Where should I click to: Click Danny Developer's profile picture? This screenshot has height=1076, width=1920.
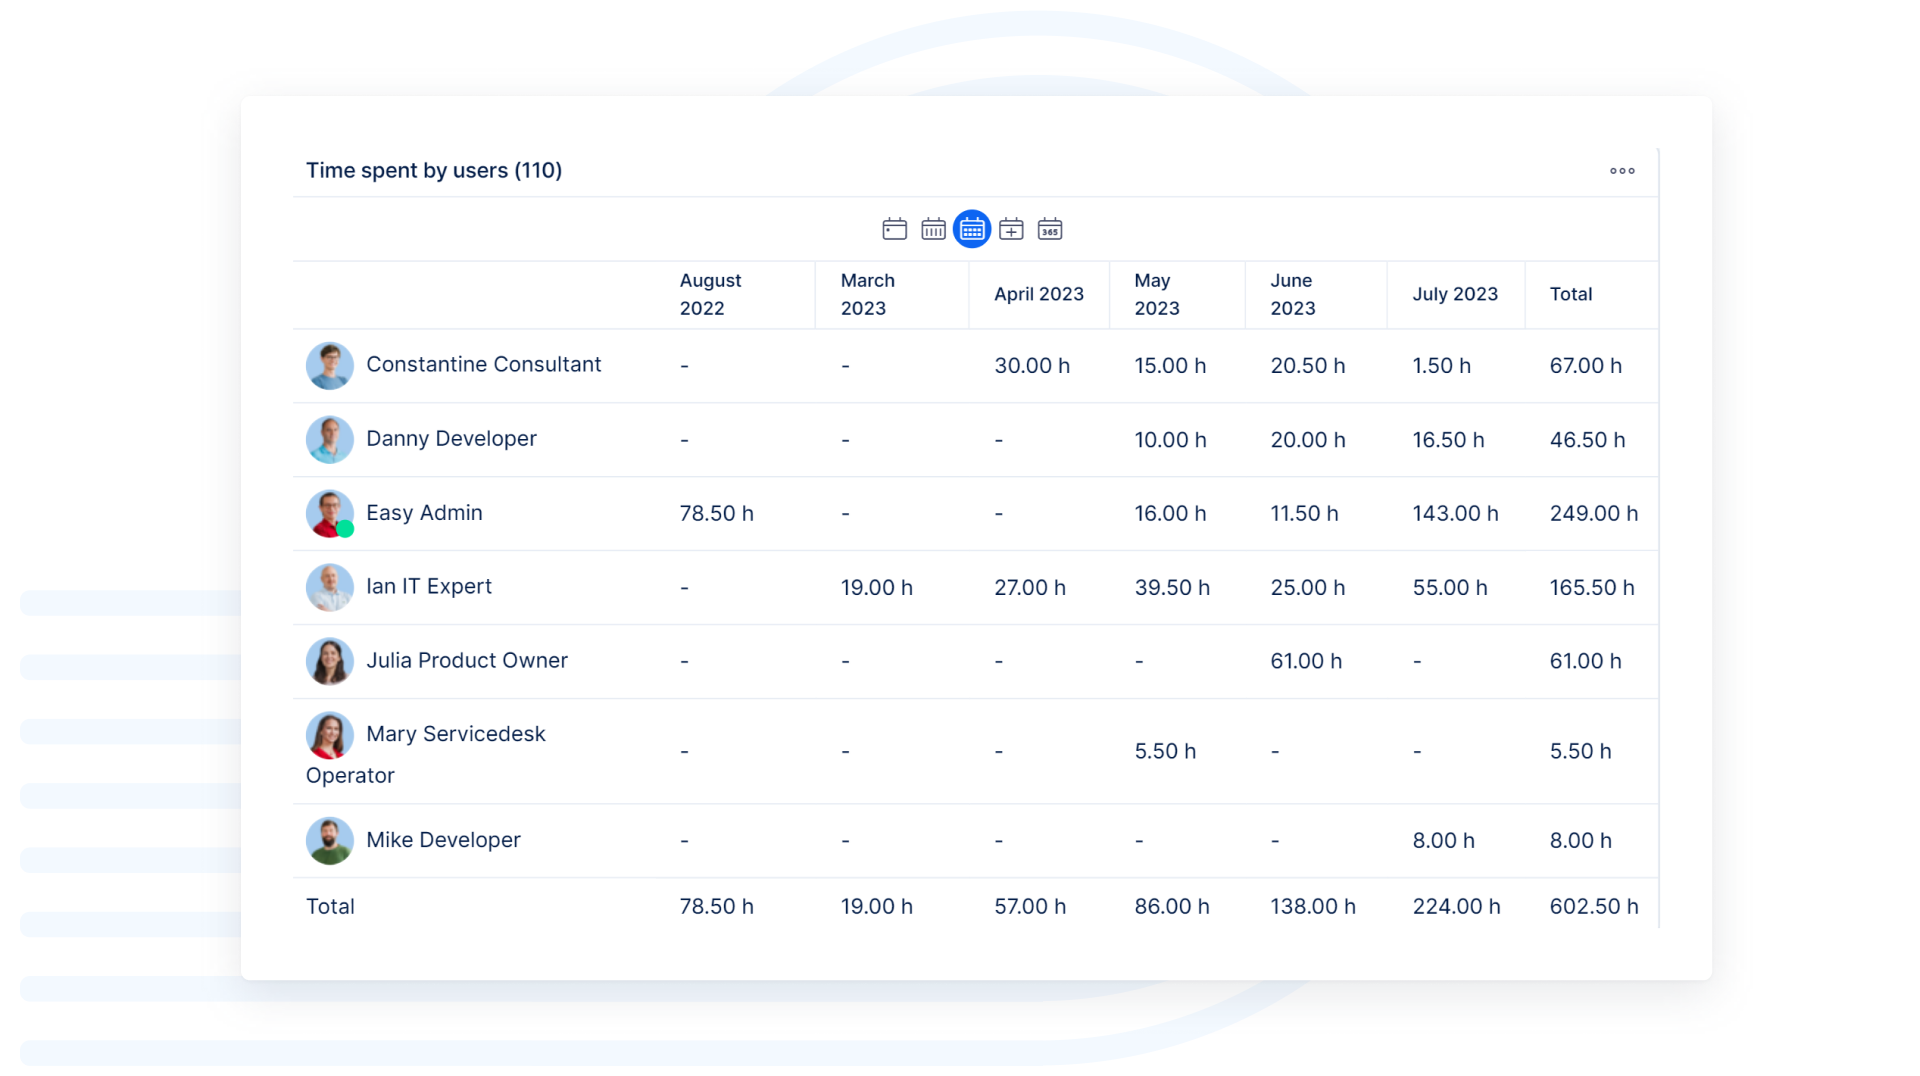coord(329,440)
